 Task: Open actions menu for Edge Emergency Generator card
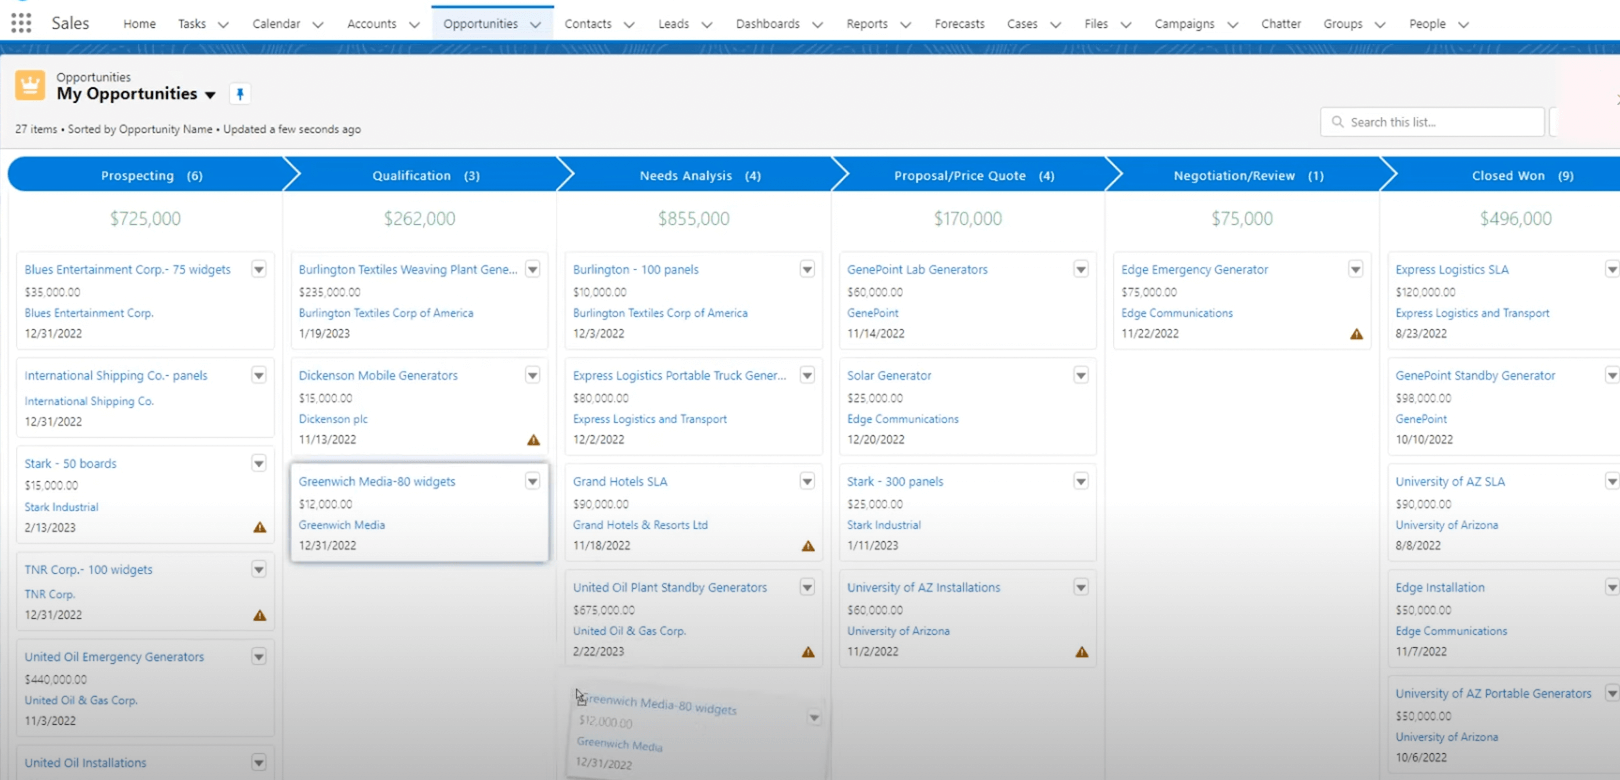(1355, 269)
